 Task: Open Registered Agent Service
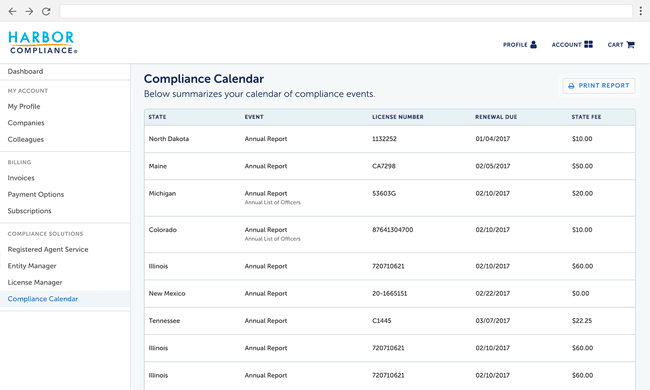pos(48,250)
